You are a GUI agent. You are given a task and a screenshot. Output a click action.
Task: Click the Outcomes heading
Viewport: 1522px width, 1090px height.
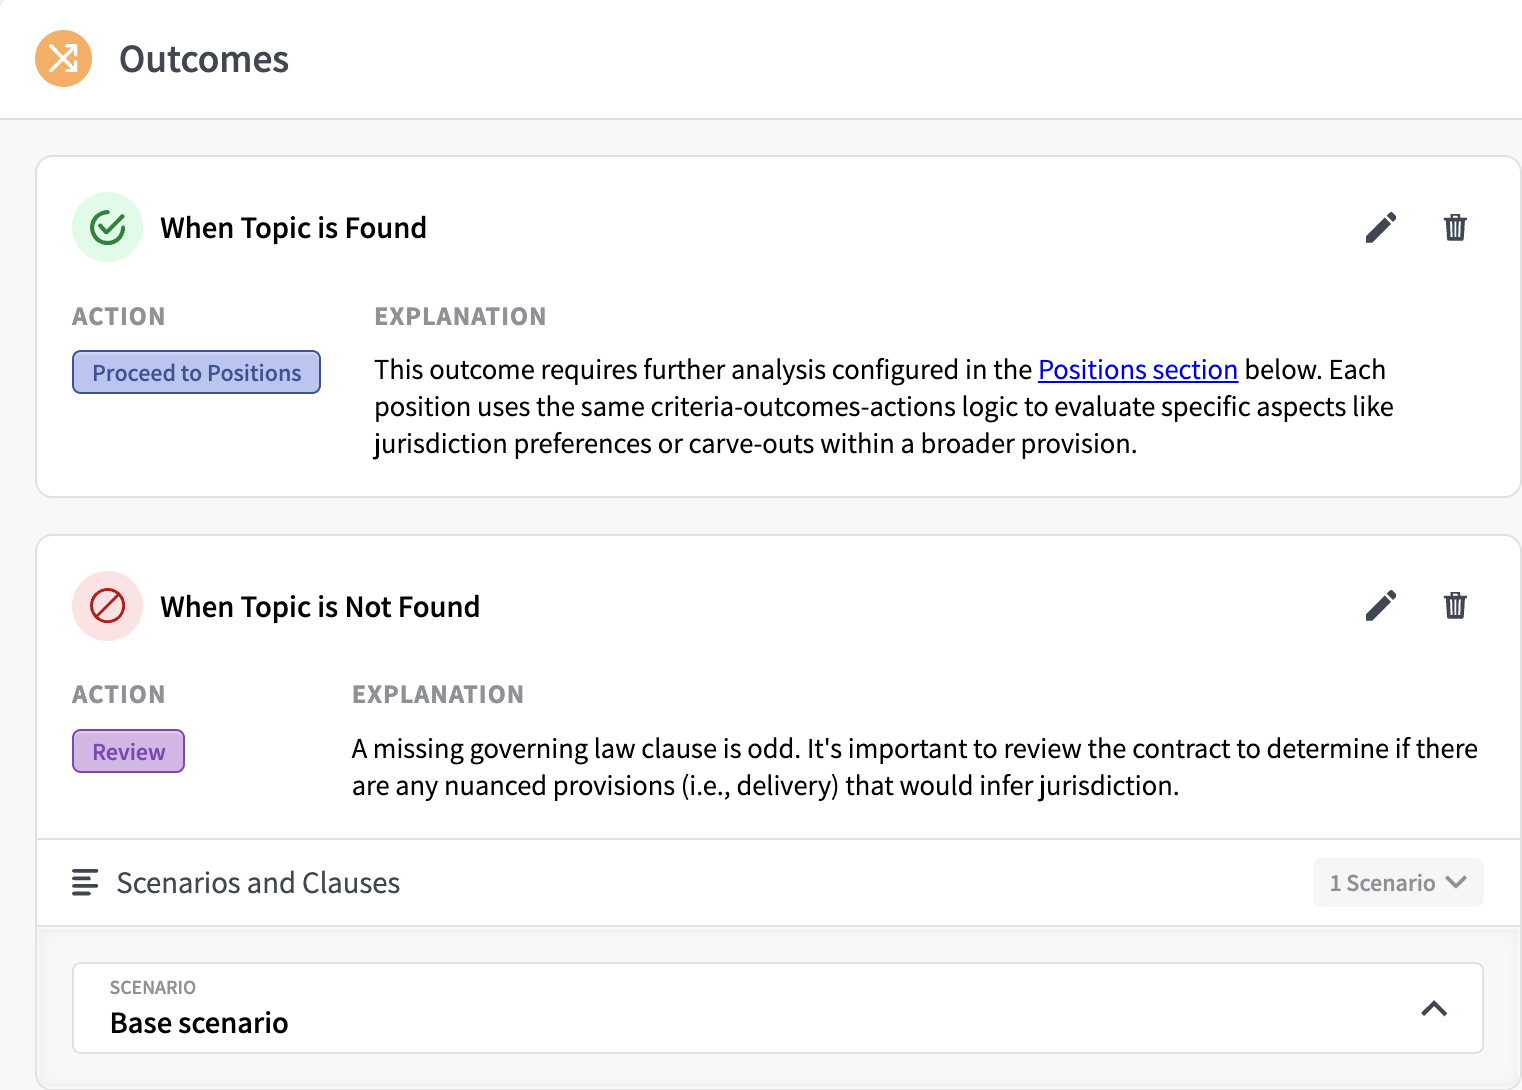[204, 60]
